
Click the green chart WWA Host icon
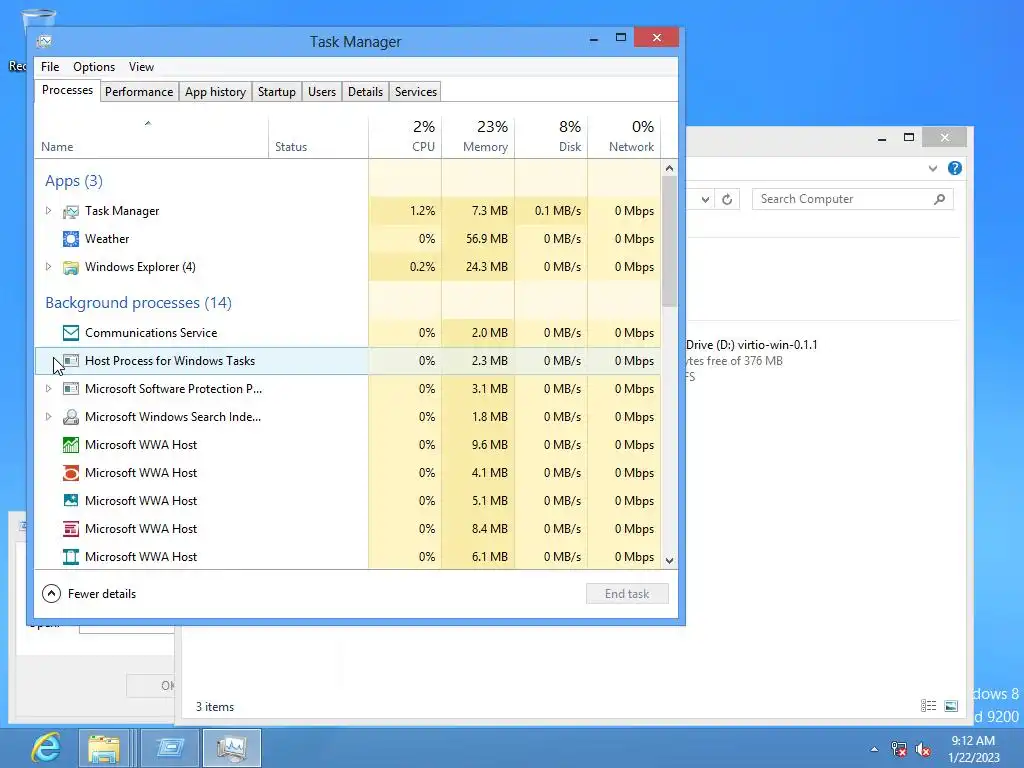[71, 445]
